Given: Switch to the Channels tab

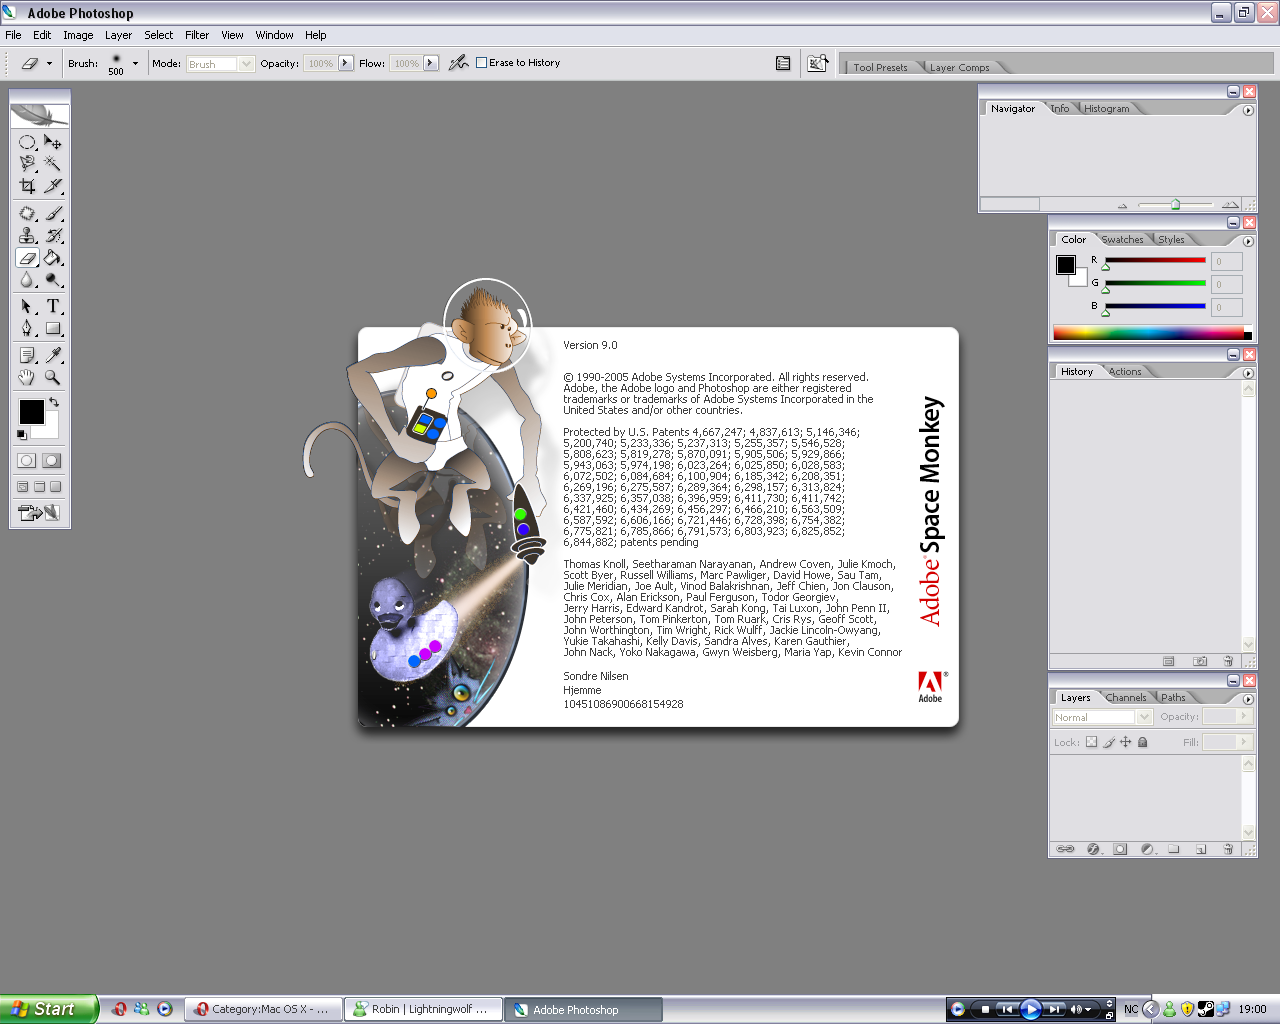Looking at the screenshot, I should [x=1126, y=698].
